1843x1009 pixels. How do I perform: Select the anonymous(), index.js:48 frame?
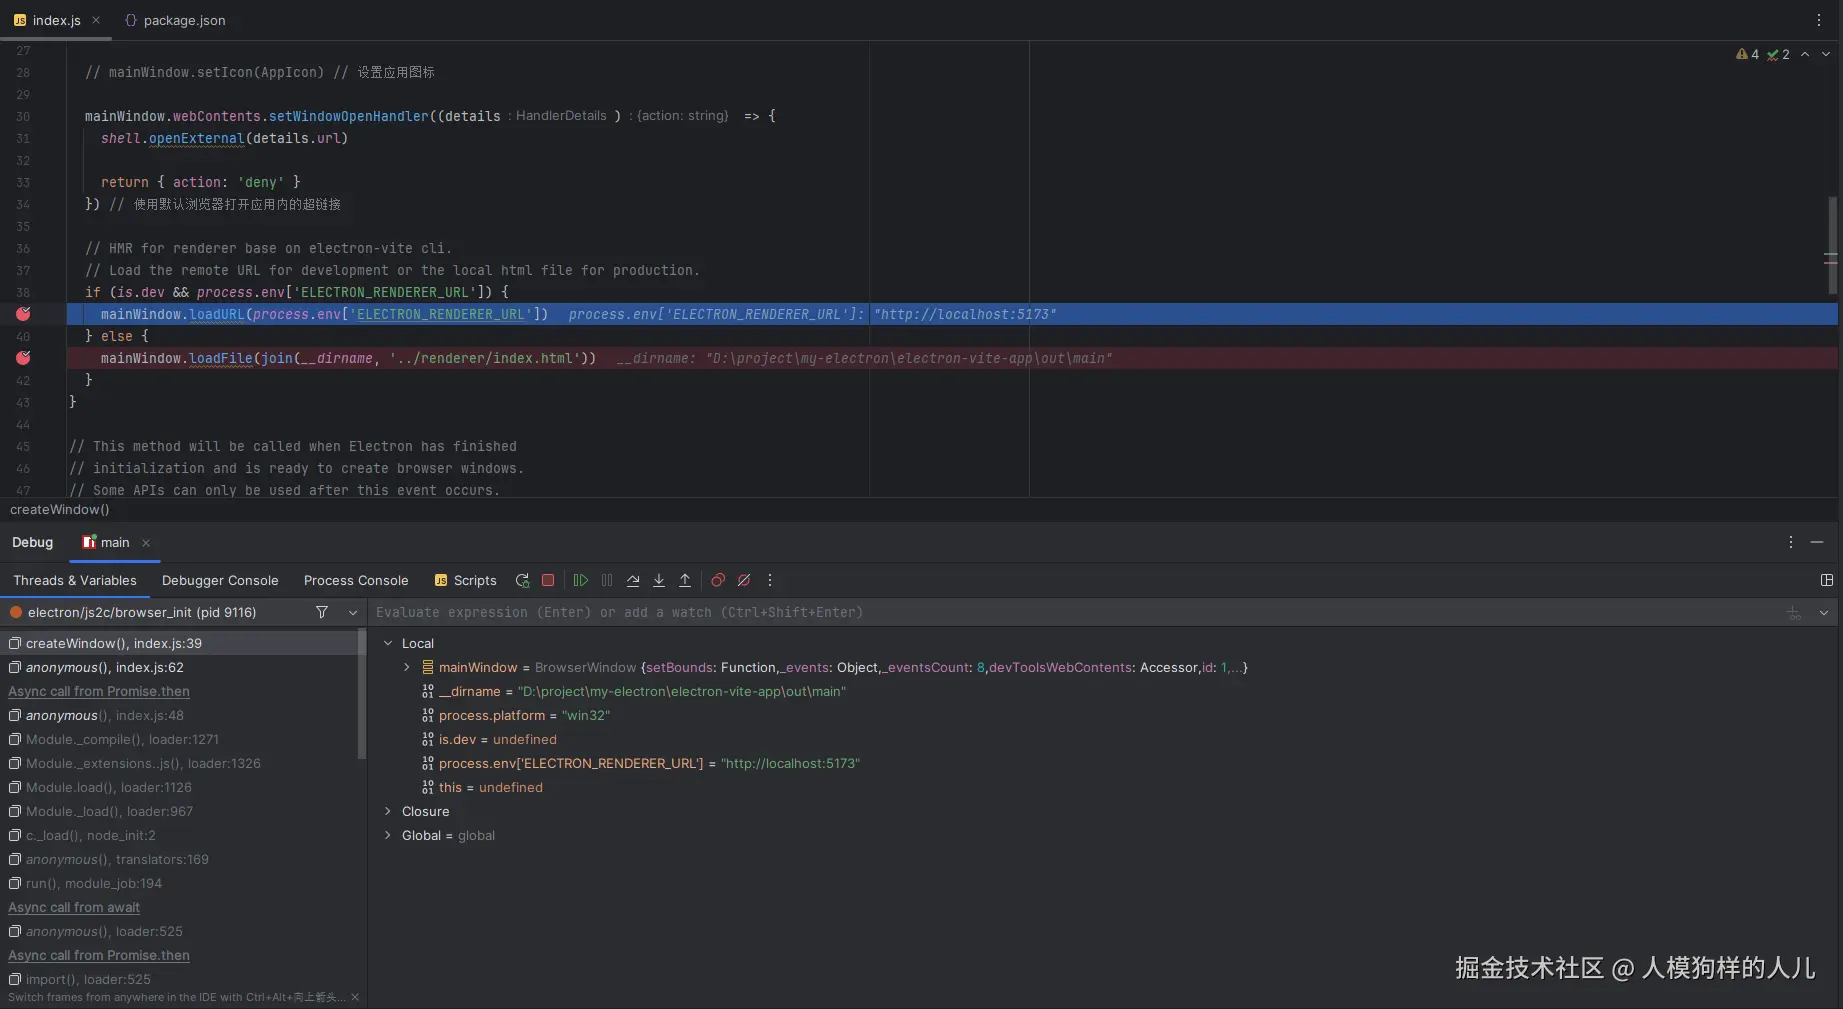(x=181, y=715)
